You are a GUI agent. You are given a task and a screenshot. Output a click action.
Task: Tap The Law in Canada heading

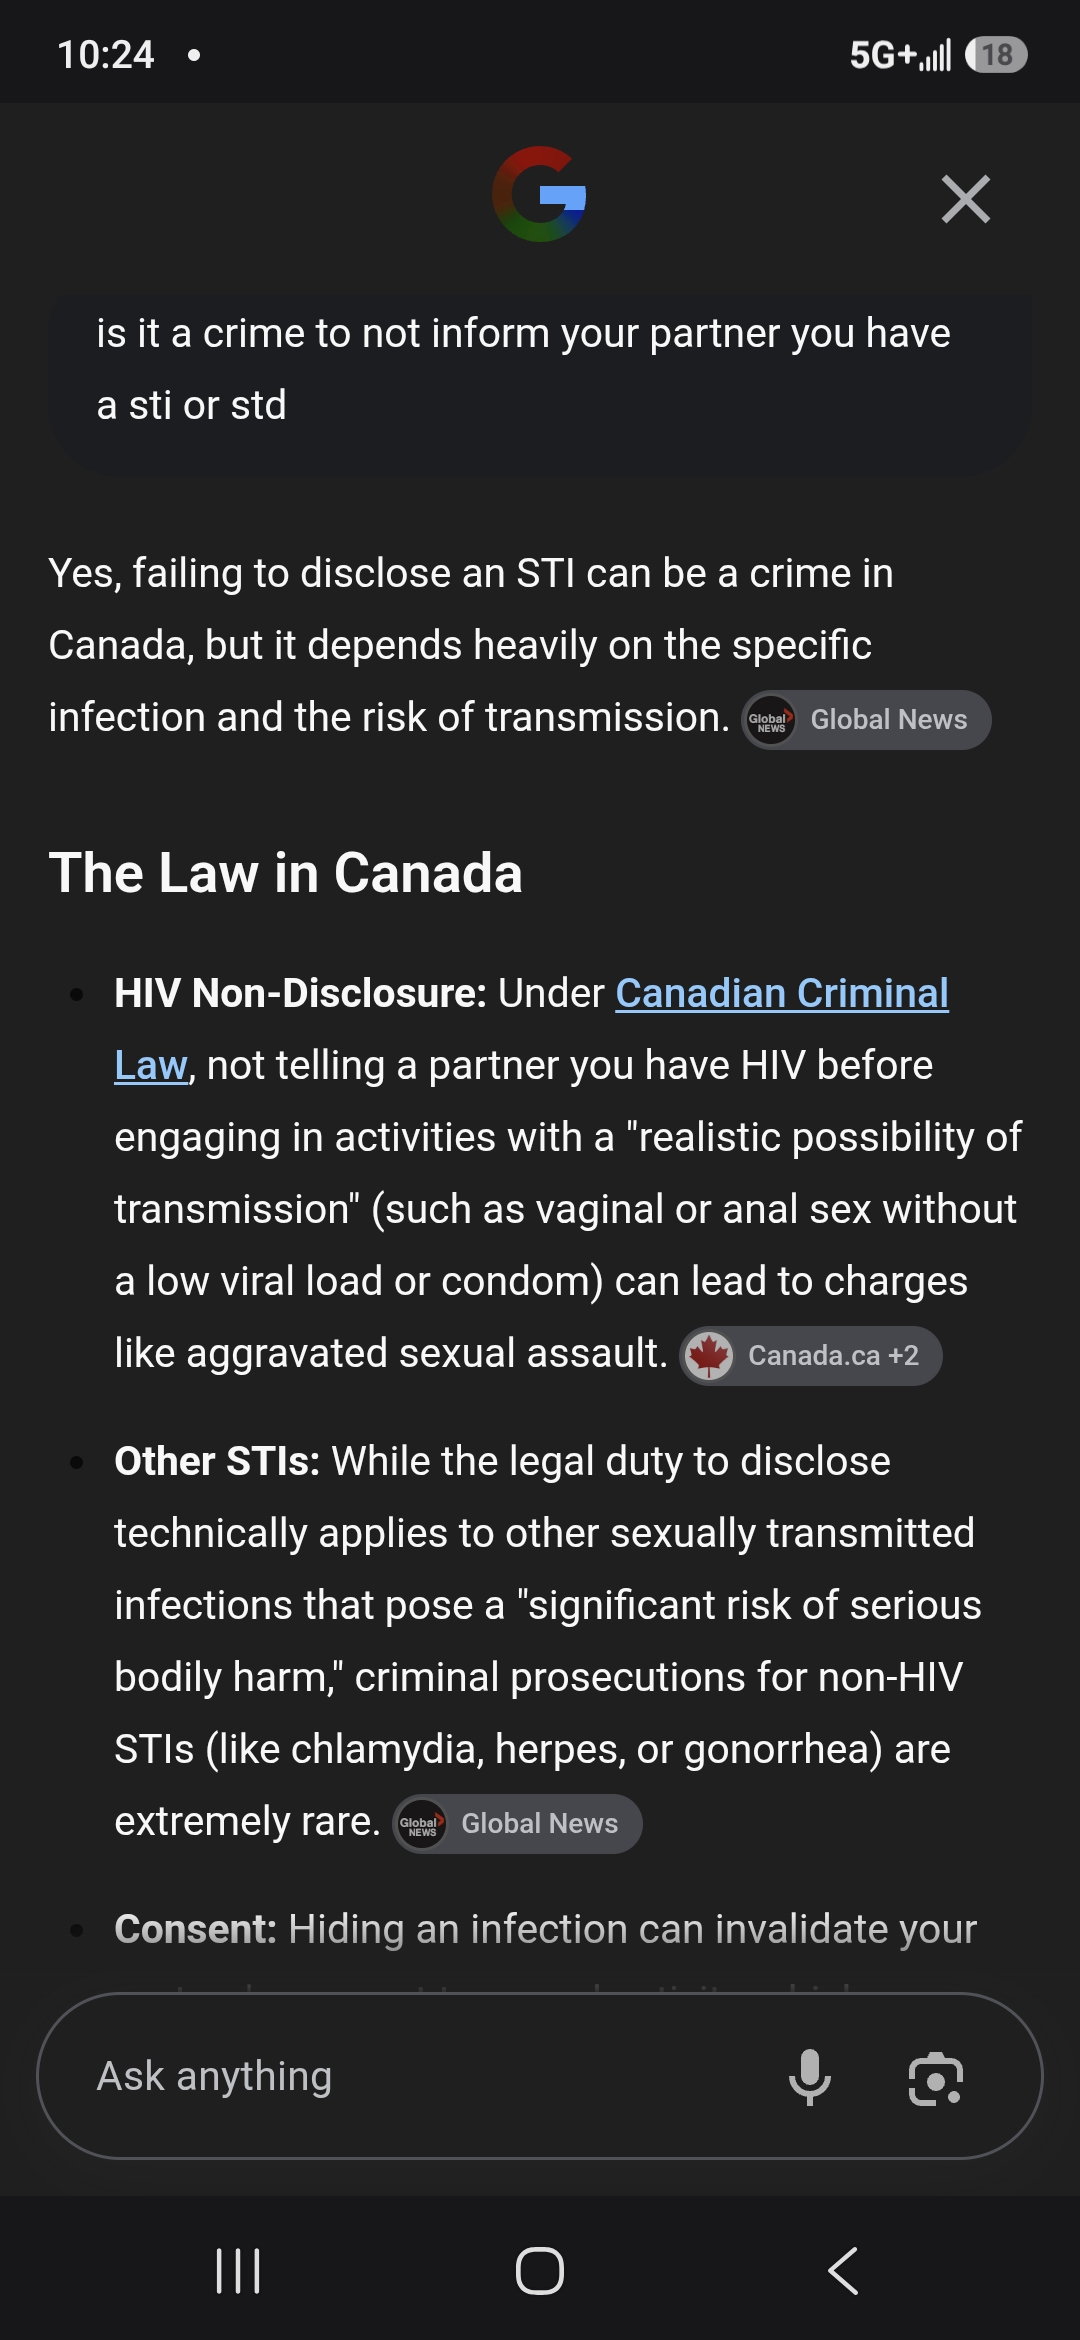click(286, 873)
